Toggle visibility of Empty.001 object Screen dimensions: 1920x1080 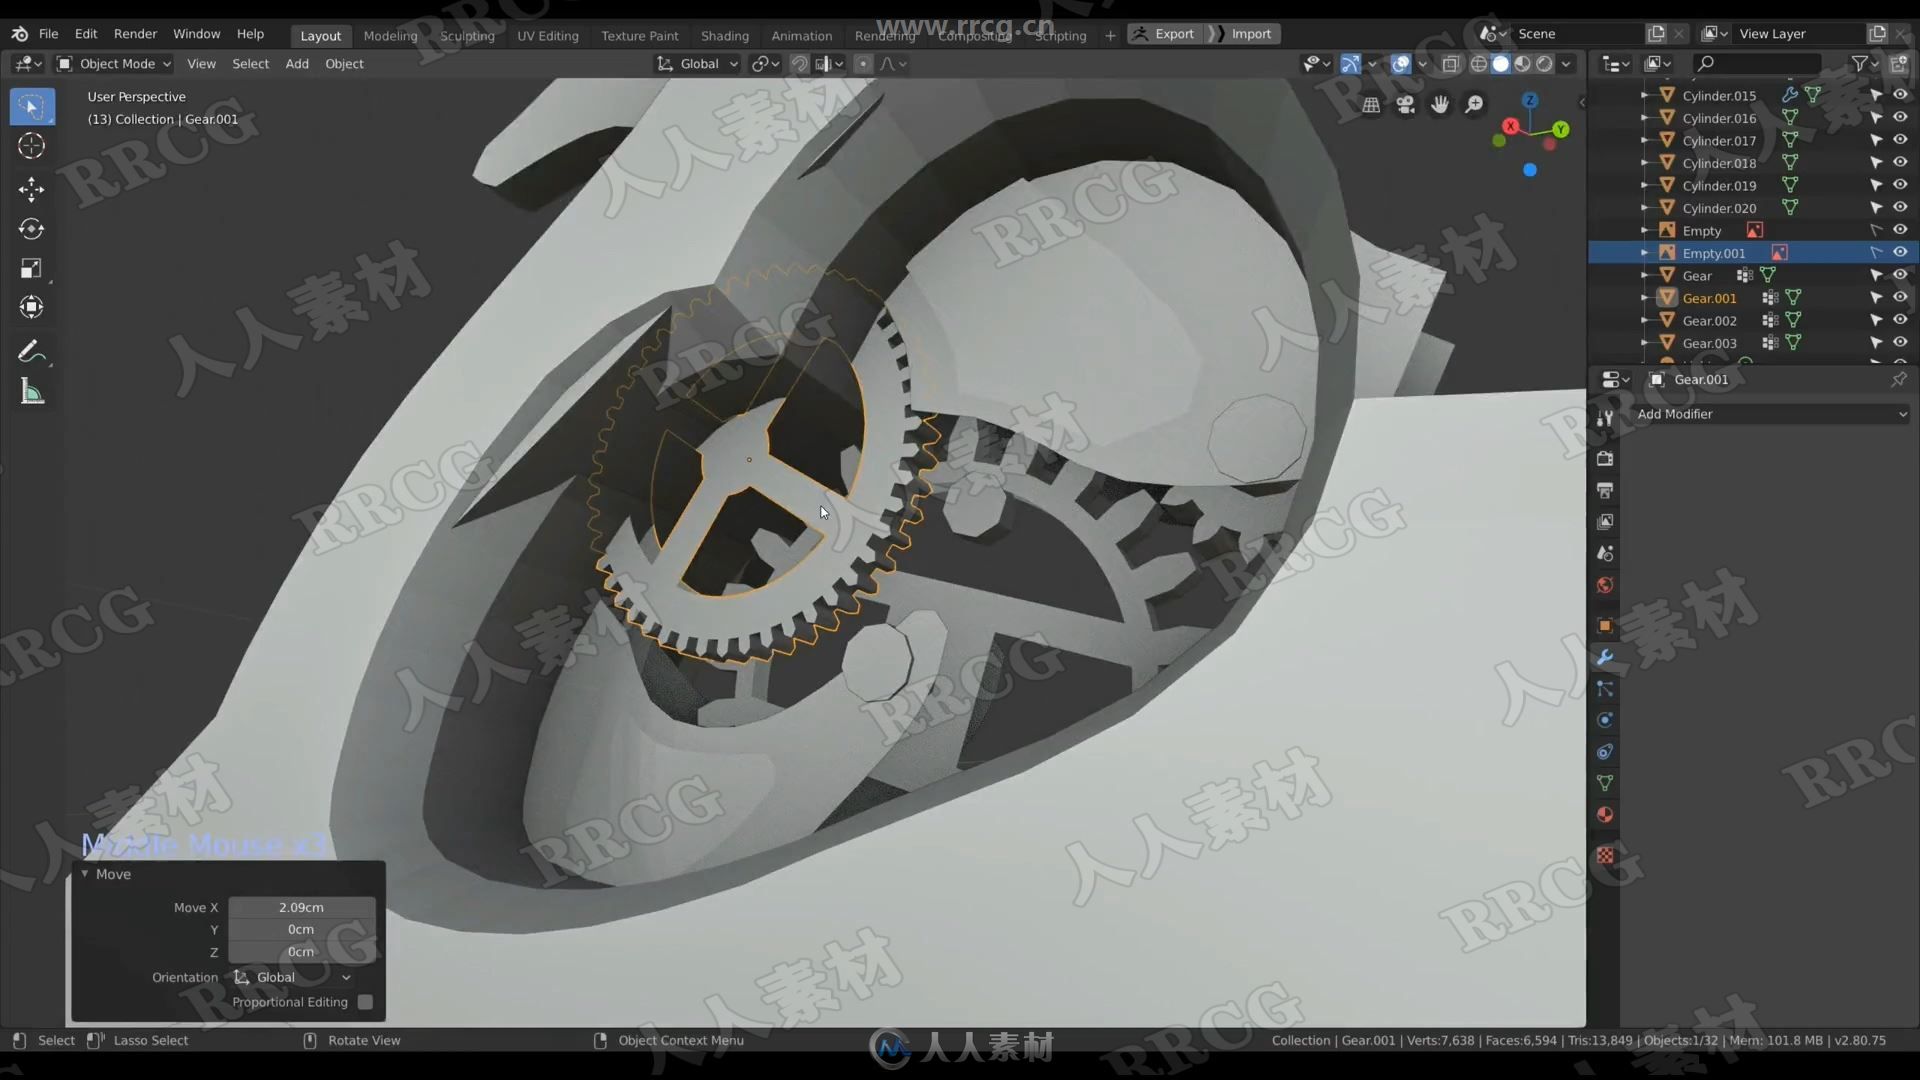coord(1899,252)
